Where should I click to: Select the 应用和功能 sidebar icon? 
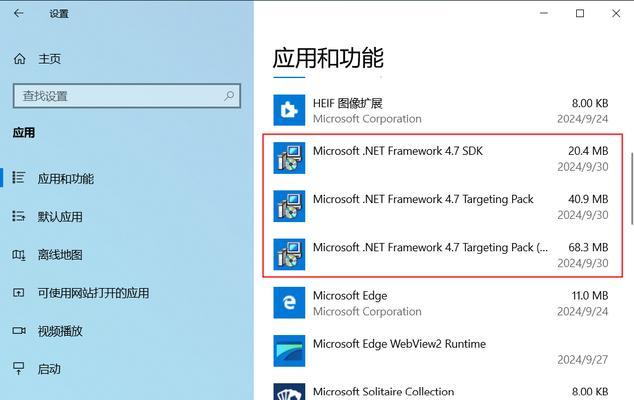(x=19, y=178)
